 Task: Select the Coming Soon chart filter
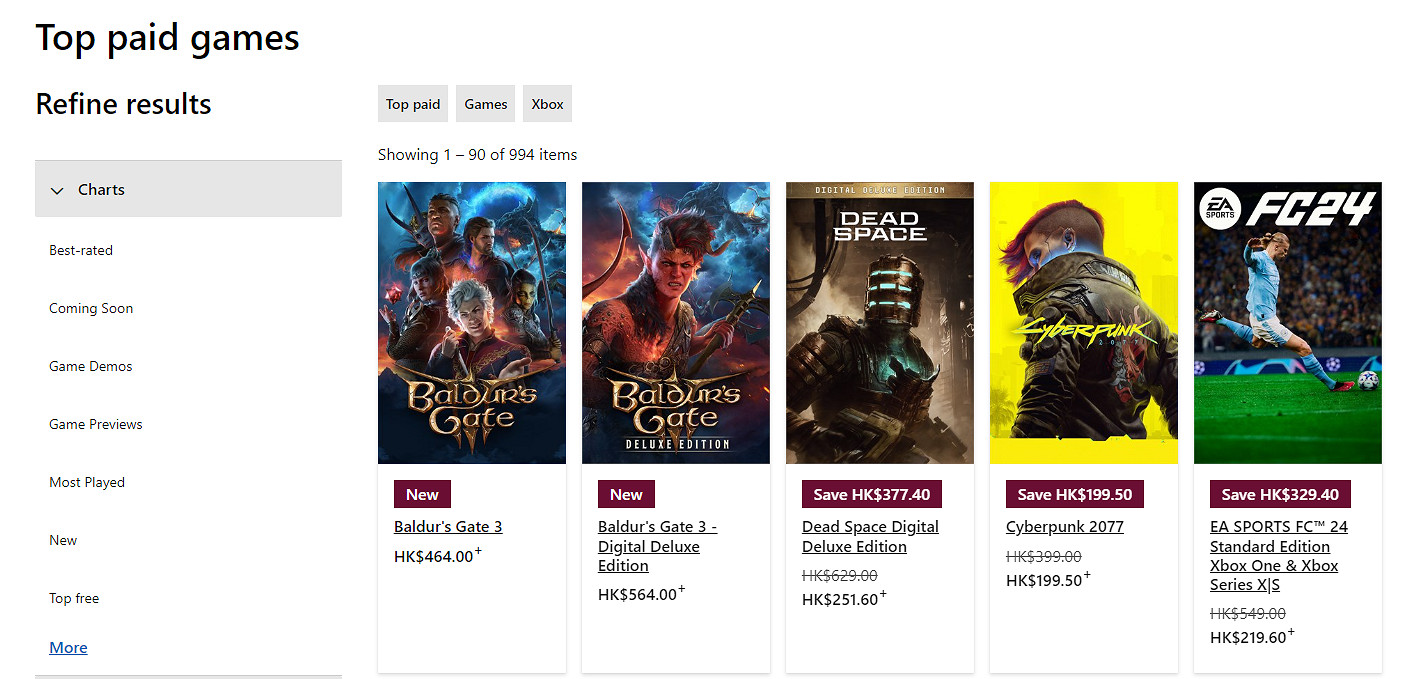coord(90,308)
